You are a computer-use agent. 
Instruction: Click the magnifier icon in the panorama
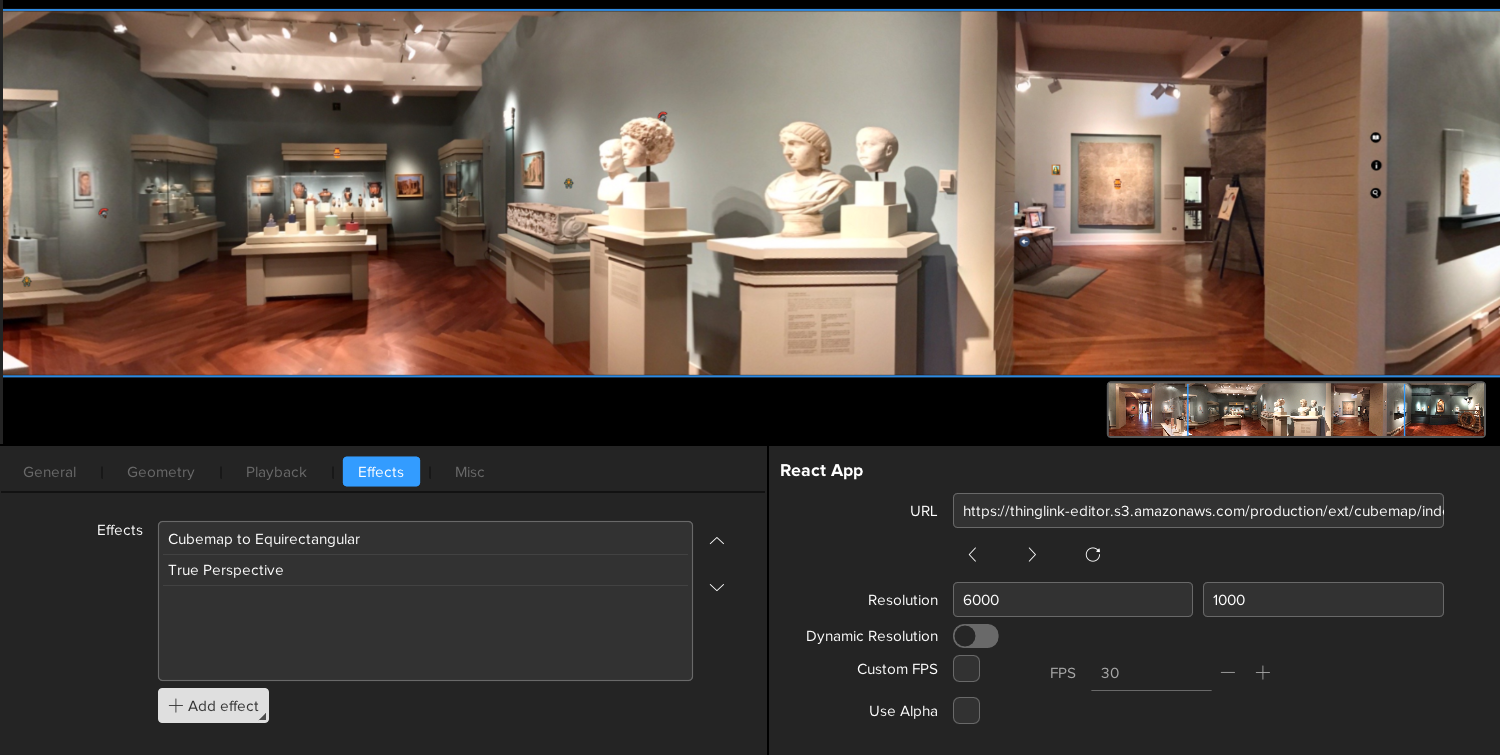click(1376, 193)
